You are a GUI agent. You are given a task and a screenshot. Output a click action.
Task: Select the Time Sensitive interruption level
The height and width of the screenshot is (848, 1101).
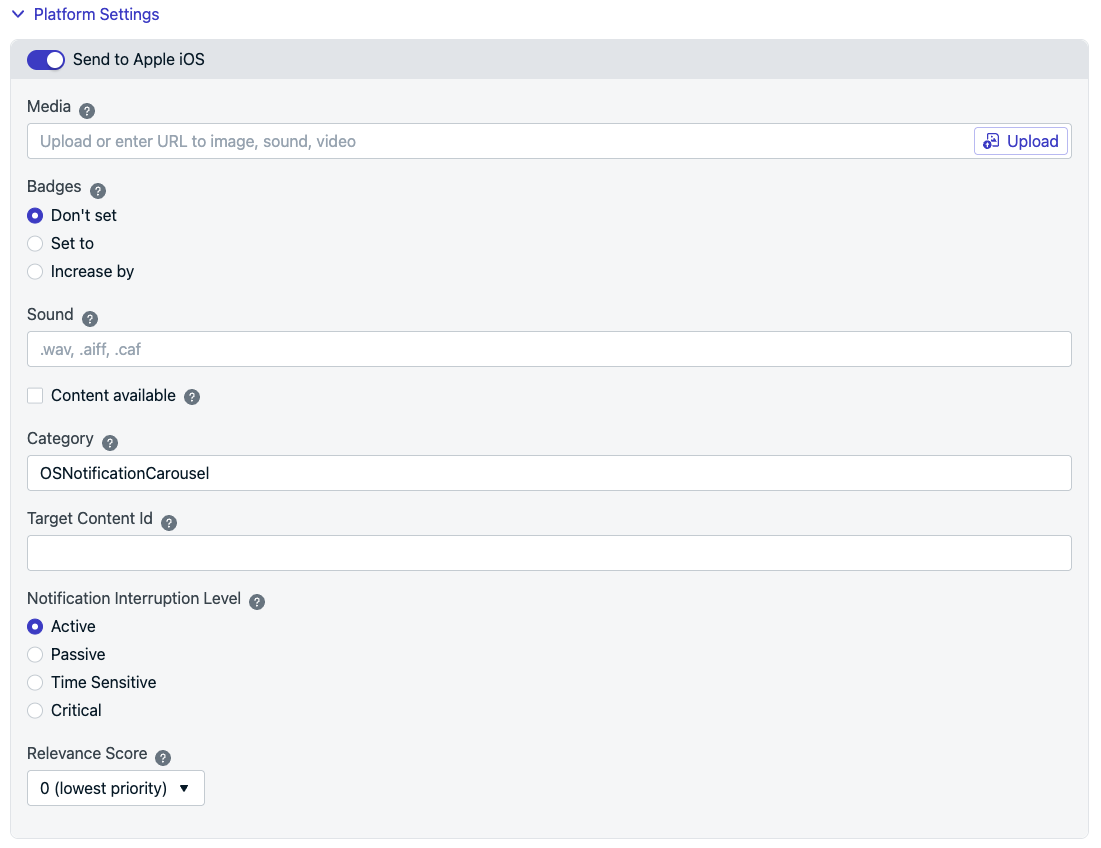click(35, 682)
